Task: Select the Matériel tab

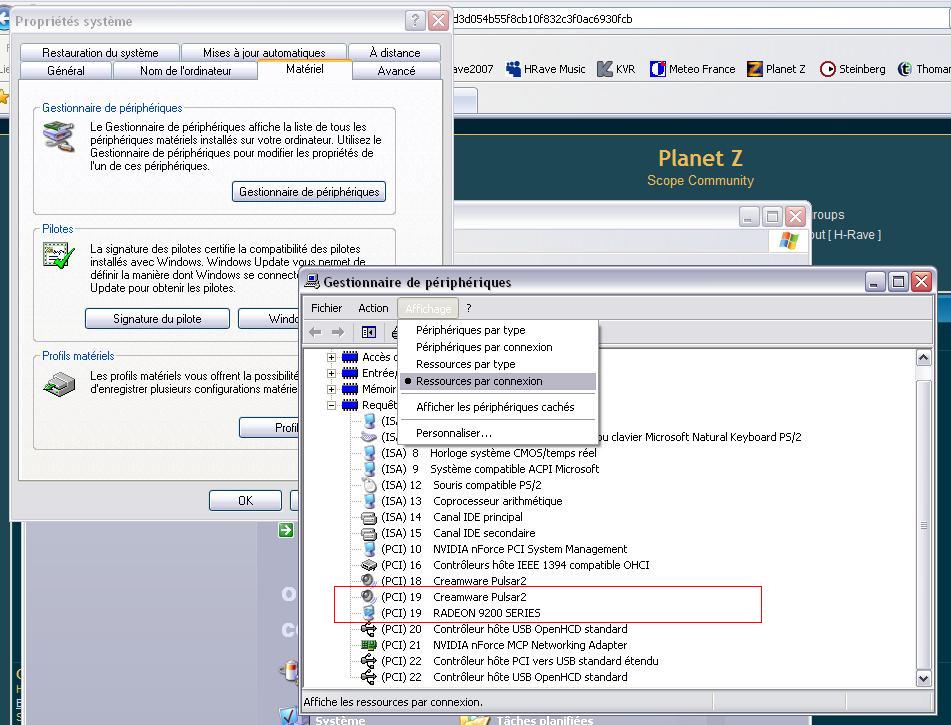Action: click(304, 69)
